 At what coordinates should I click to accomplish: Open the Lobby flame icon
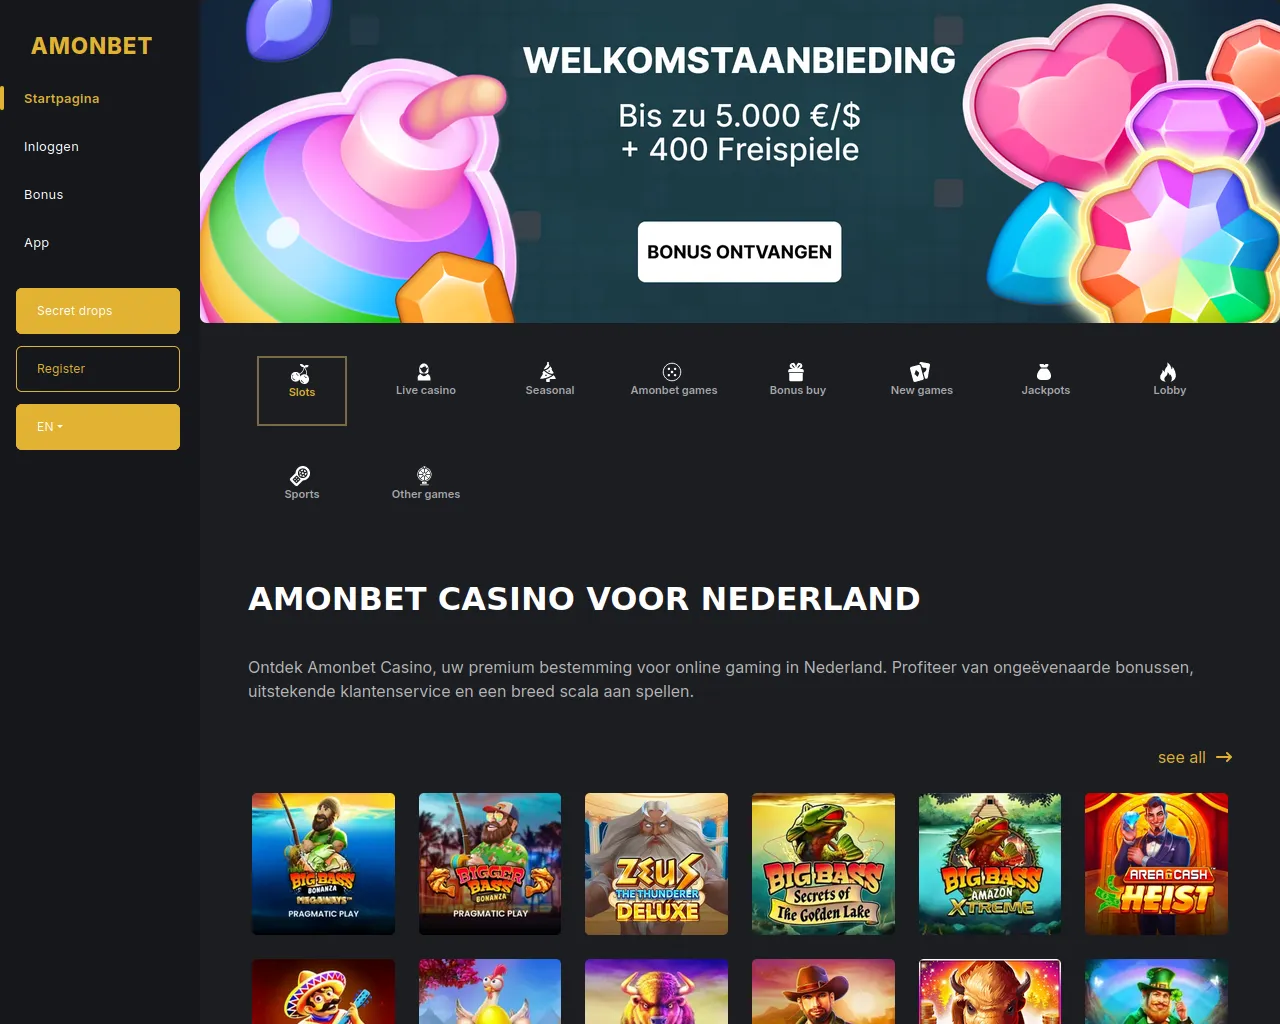(1169, 380)
